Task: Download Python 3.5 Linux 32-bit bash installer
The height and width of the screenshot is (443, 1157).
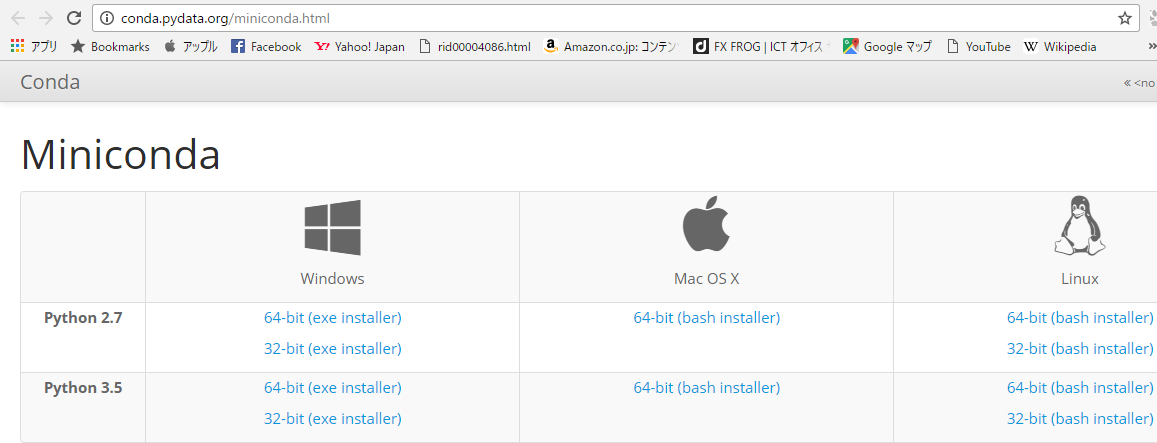Action: (1079, 418)
